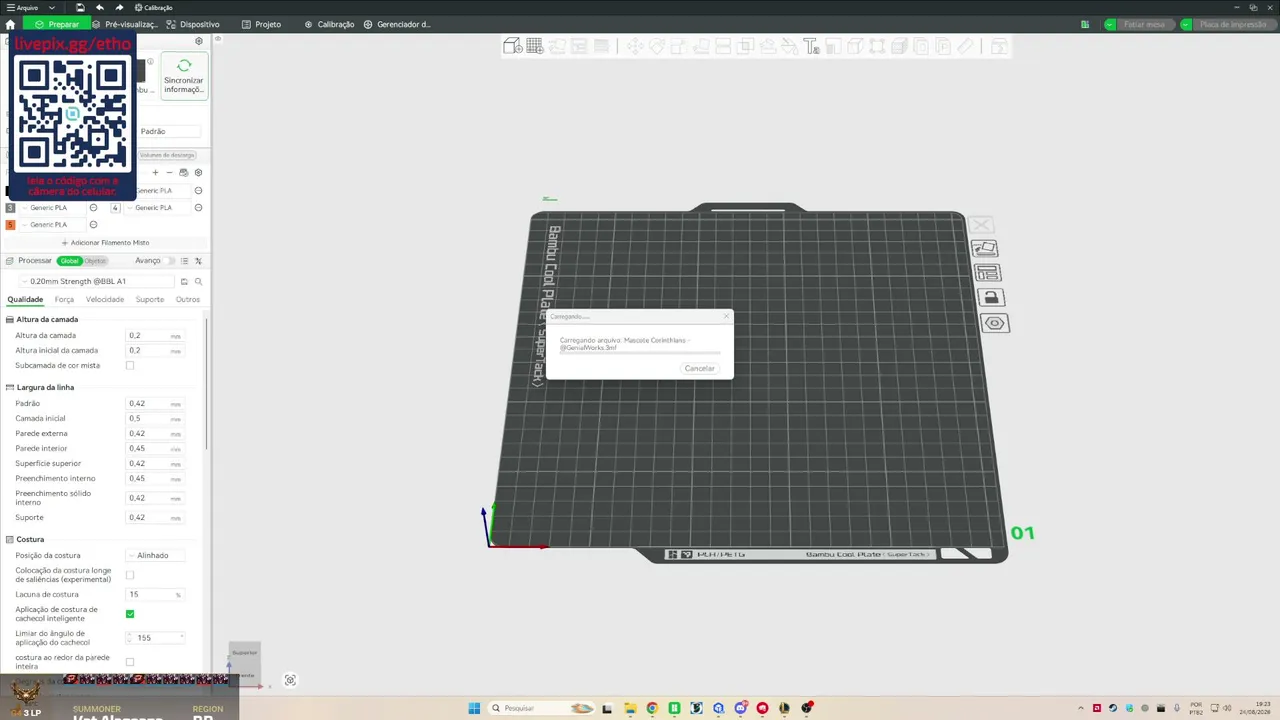This screenshot has width=1280, height=720.
Task: Click the settings list view icon
Action: coord(184,261)
